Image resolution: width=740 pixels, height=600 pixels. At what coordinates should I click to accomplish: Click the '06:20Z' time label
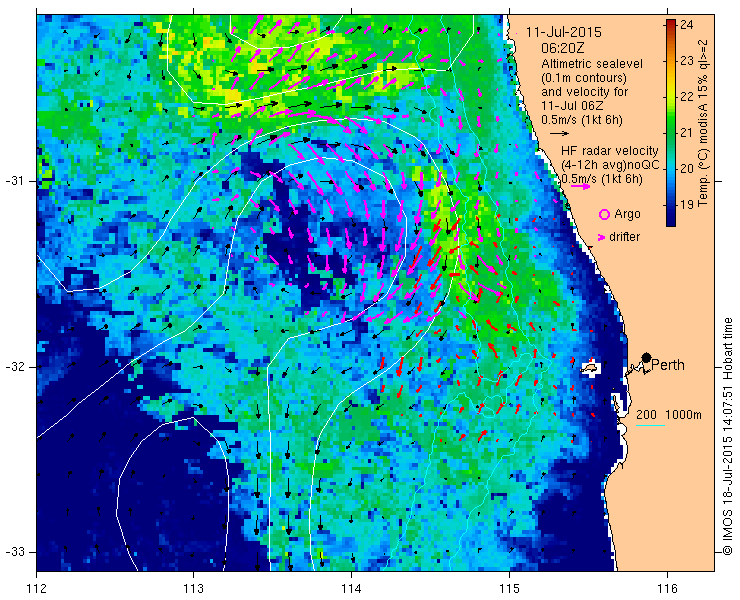pyautogui.click(x=561, y=48)
